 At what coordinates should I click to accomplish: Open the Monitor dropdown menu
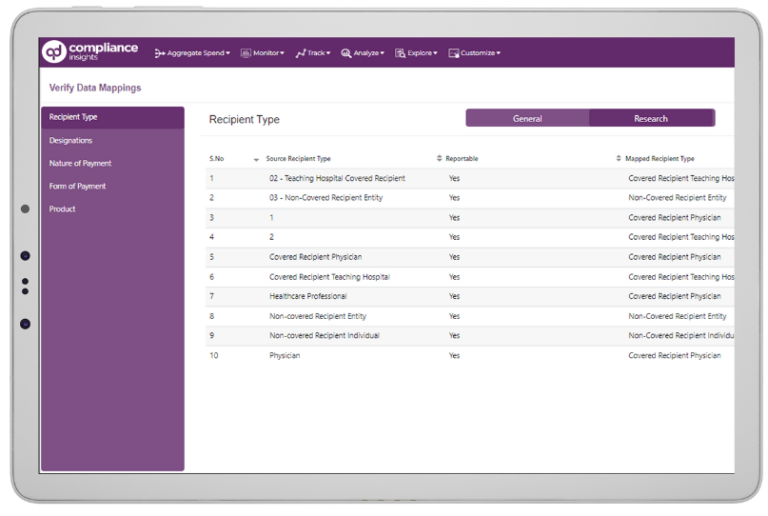(x=262, y=53)
